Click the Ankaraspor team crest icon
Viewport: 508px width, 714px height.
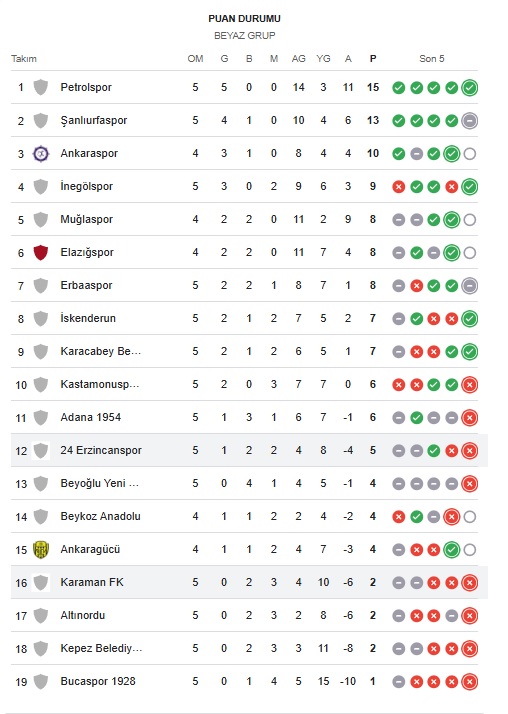coord(41,153)
